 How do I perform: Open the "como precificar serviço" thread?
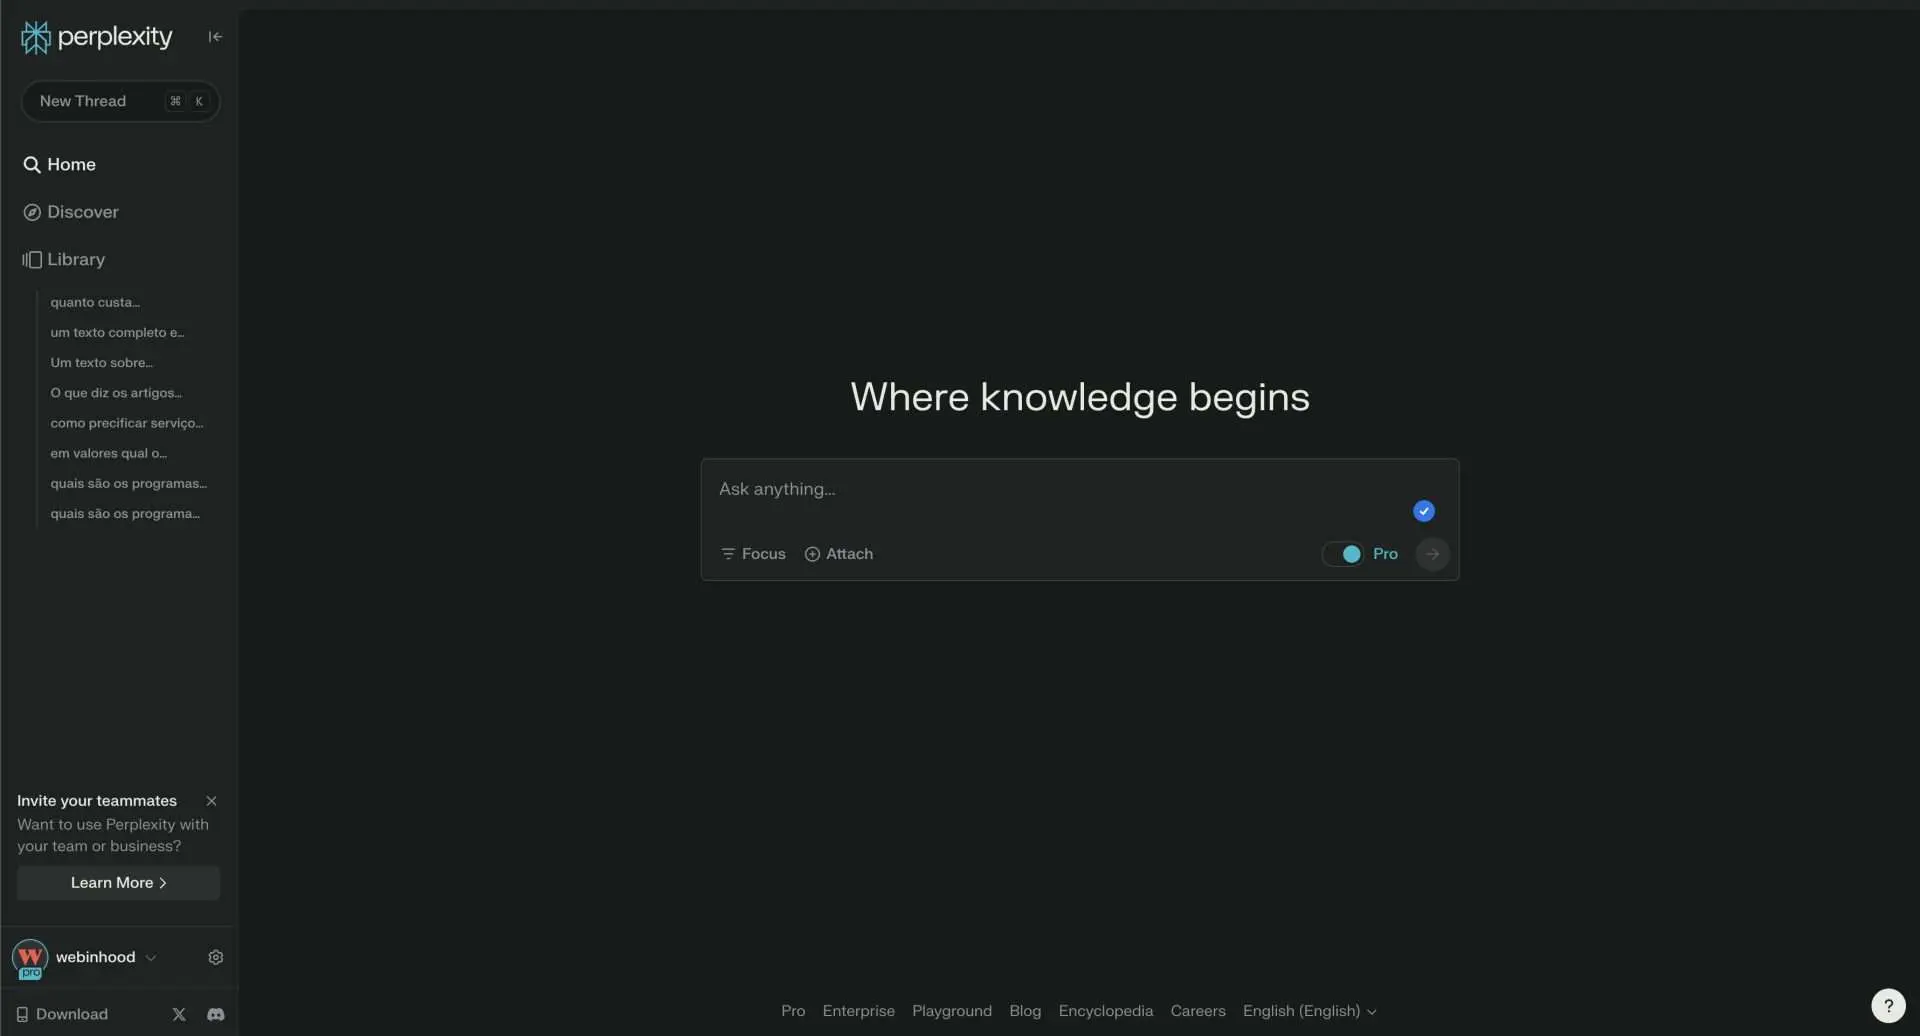[x=126, y=423]
